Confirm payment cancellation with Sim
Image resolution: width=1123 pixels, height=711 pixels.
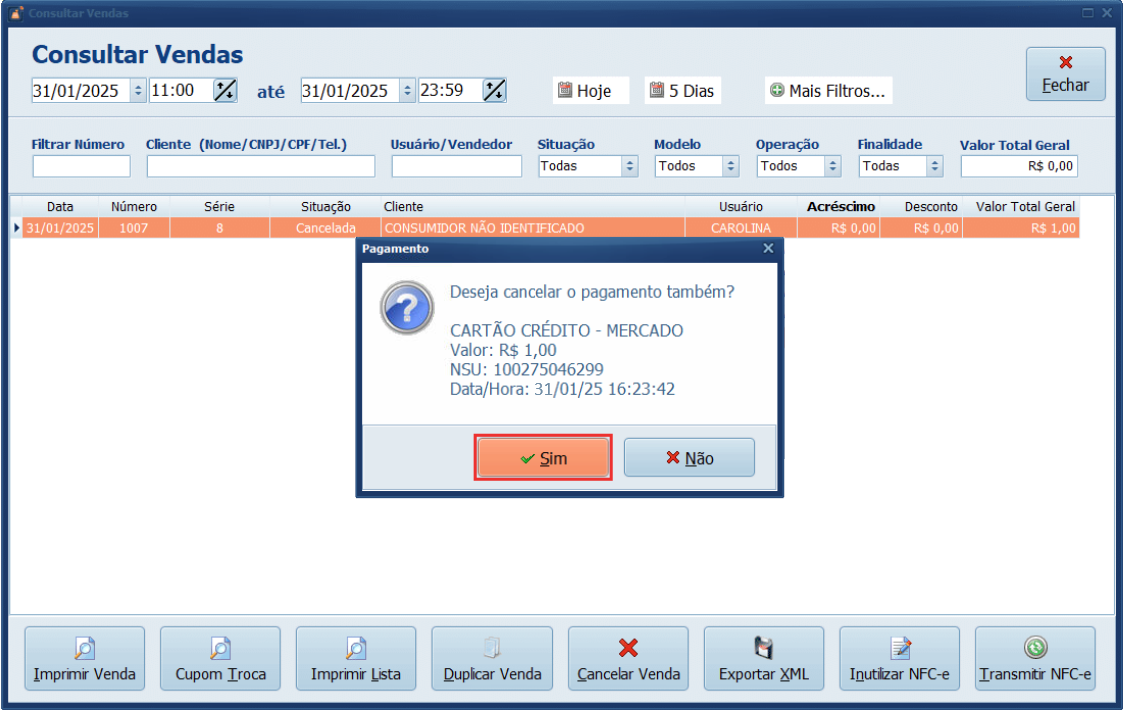(543, 458)
